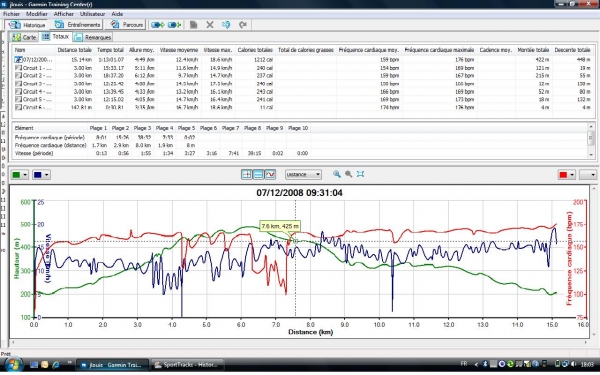Screen dimensions: 600x375
Task: Click the Plage 1 column header
Action: pyautogui.click(x=98, y=128)
